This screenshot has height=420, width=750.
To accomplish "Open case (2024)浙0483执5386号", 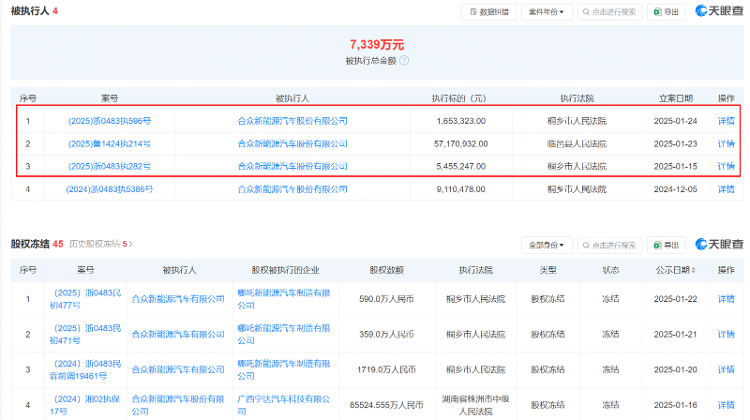I will point(109,189).
